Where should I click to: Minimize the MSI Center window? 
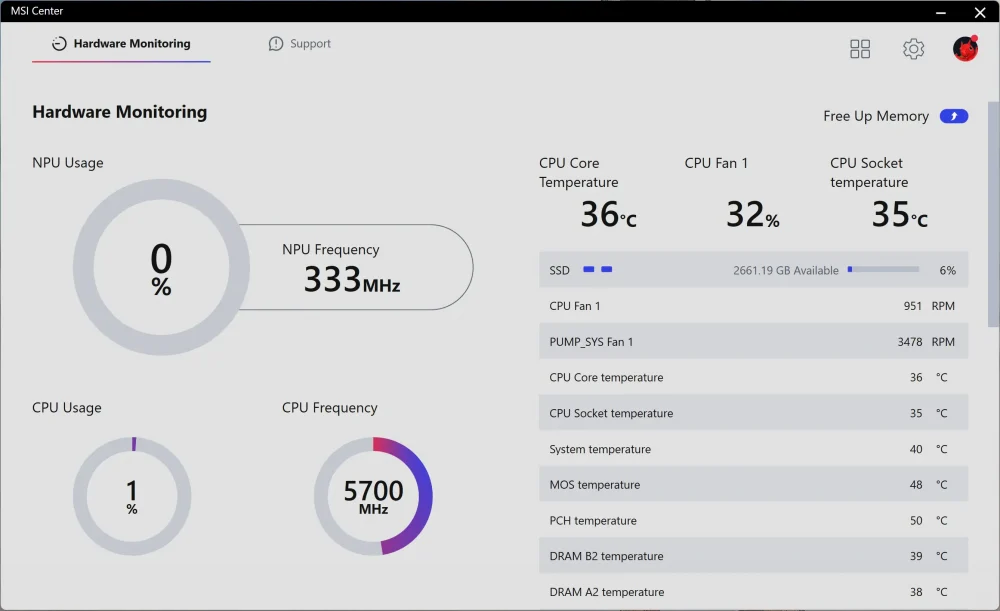click(x=941, y=12)
